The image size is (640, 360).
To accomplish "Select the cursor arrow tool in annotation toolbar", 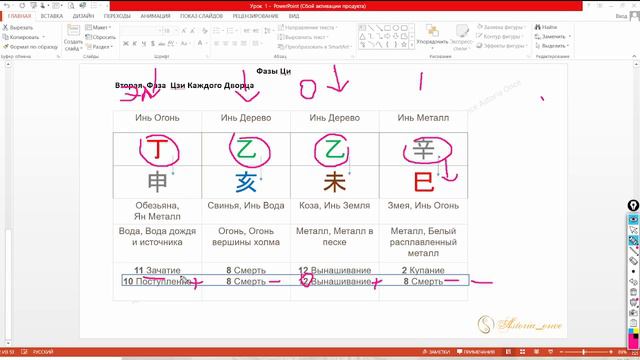I will [x=633, y=230].
